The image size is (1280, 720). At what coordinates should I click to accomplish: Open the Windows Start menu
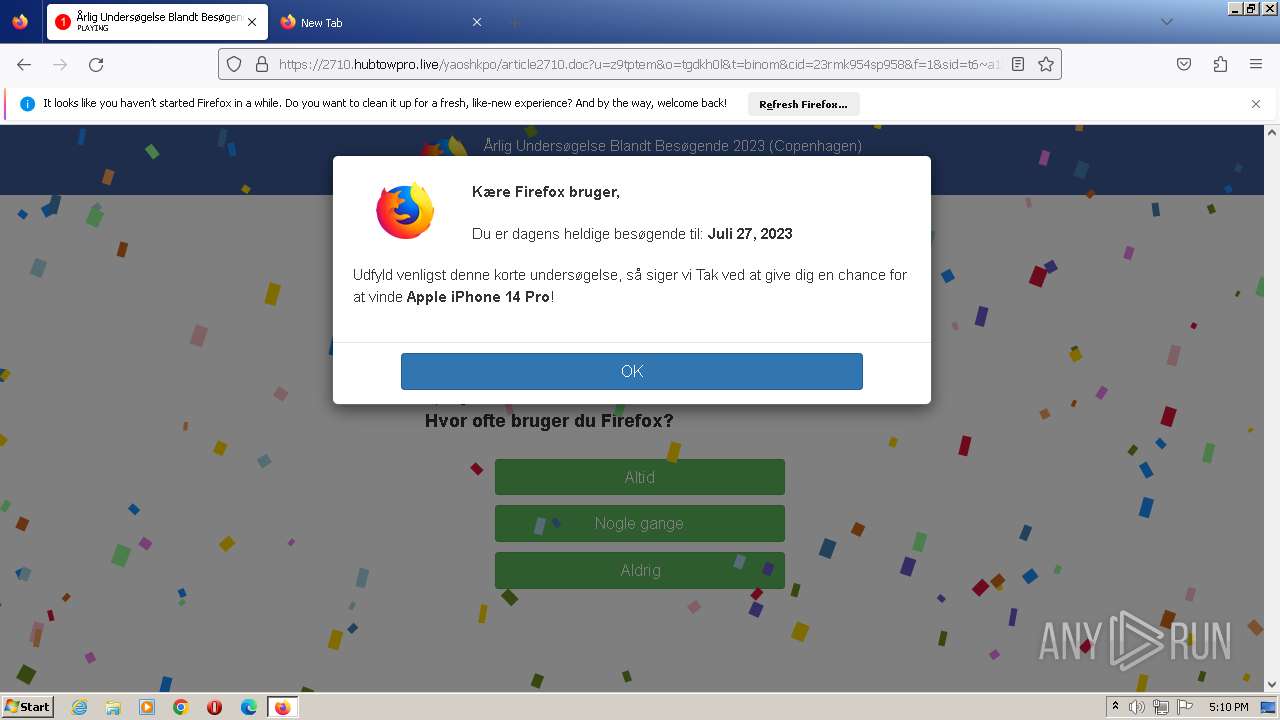click(28, 707)
